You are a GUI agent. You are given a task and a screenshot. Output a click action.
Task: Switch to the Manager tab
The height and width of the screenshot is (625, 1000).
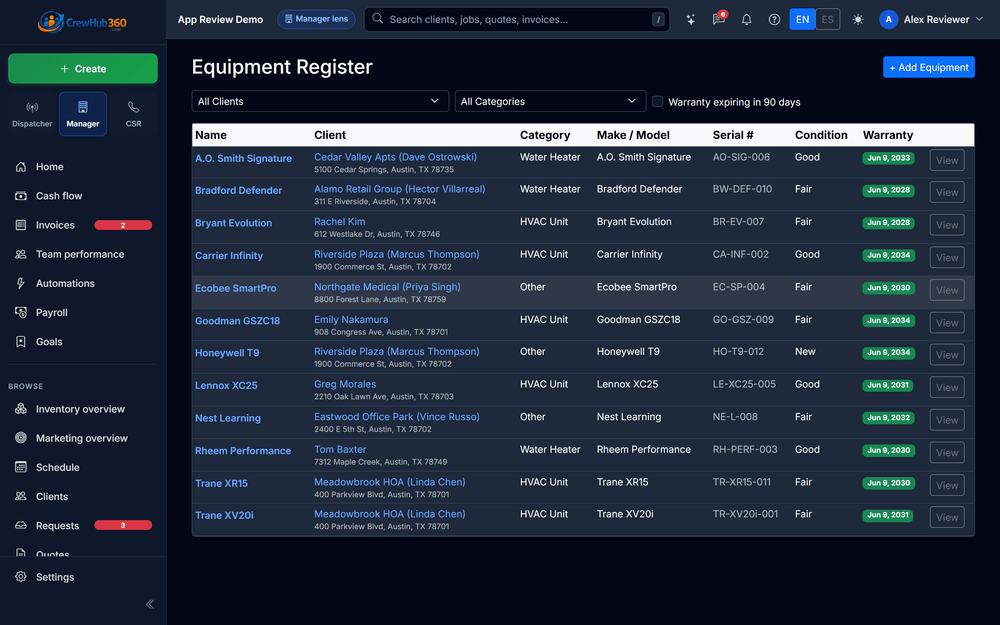83,114
